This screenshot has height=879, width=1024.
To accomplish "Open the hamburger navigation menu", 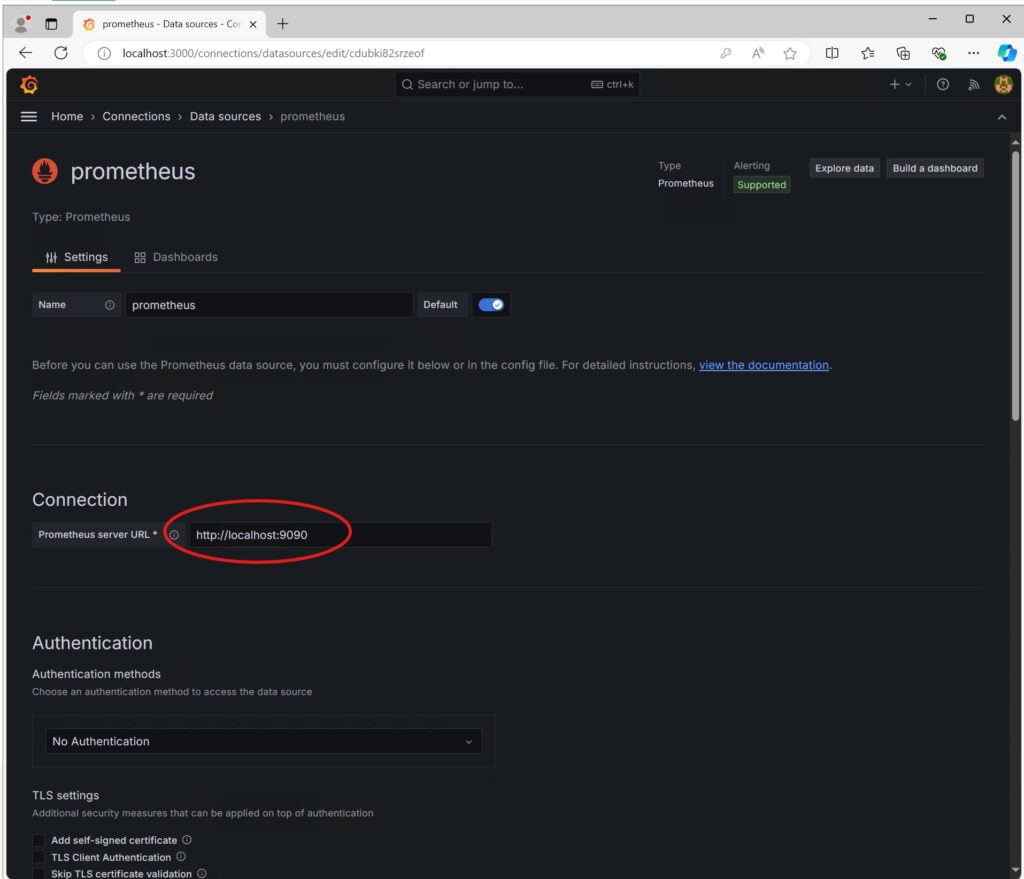I will tap(29, 117).
